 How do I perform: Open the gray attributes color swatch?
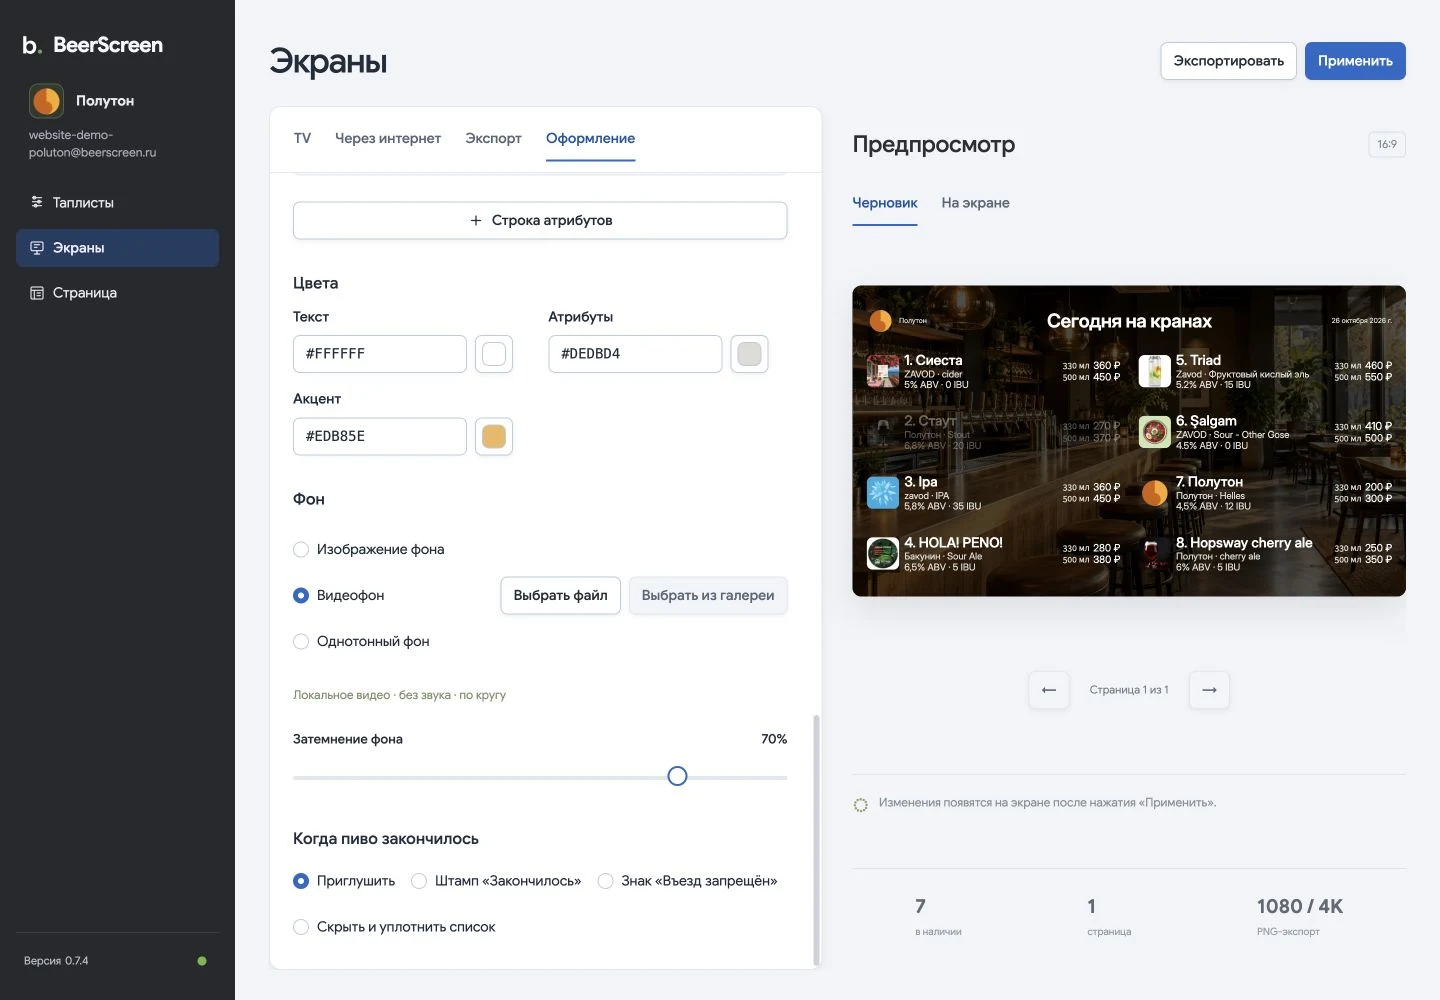point(749,354)
